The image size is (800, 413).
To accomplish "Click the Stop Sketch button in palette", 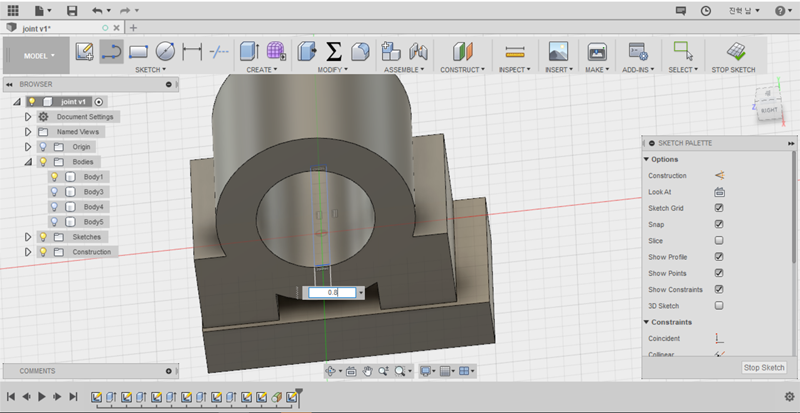I will (764, 368).
